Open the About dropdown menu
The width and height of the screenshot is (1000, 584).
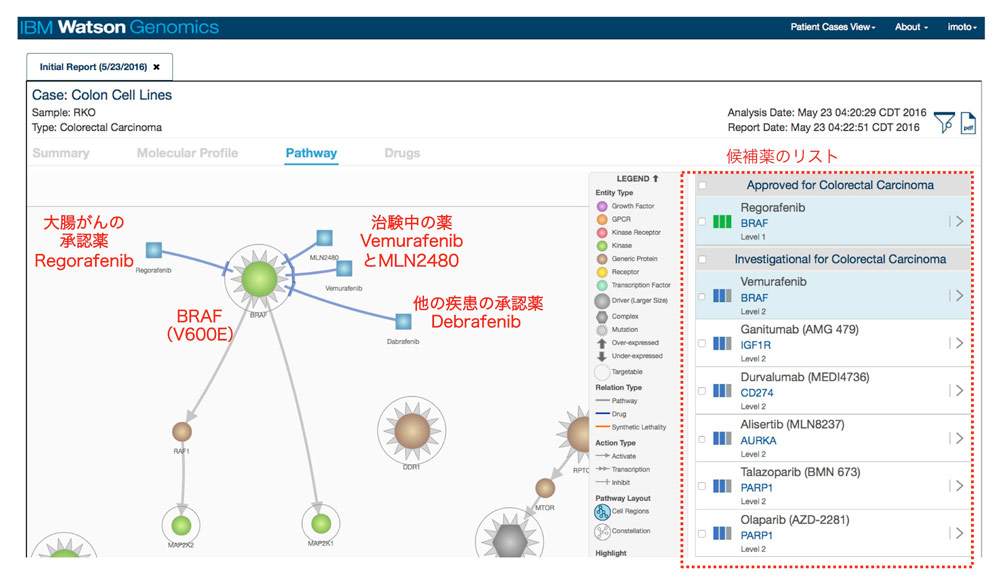click(911, 27)
